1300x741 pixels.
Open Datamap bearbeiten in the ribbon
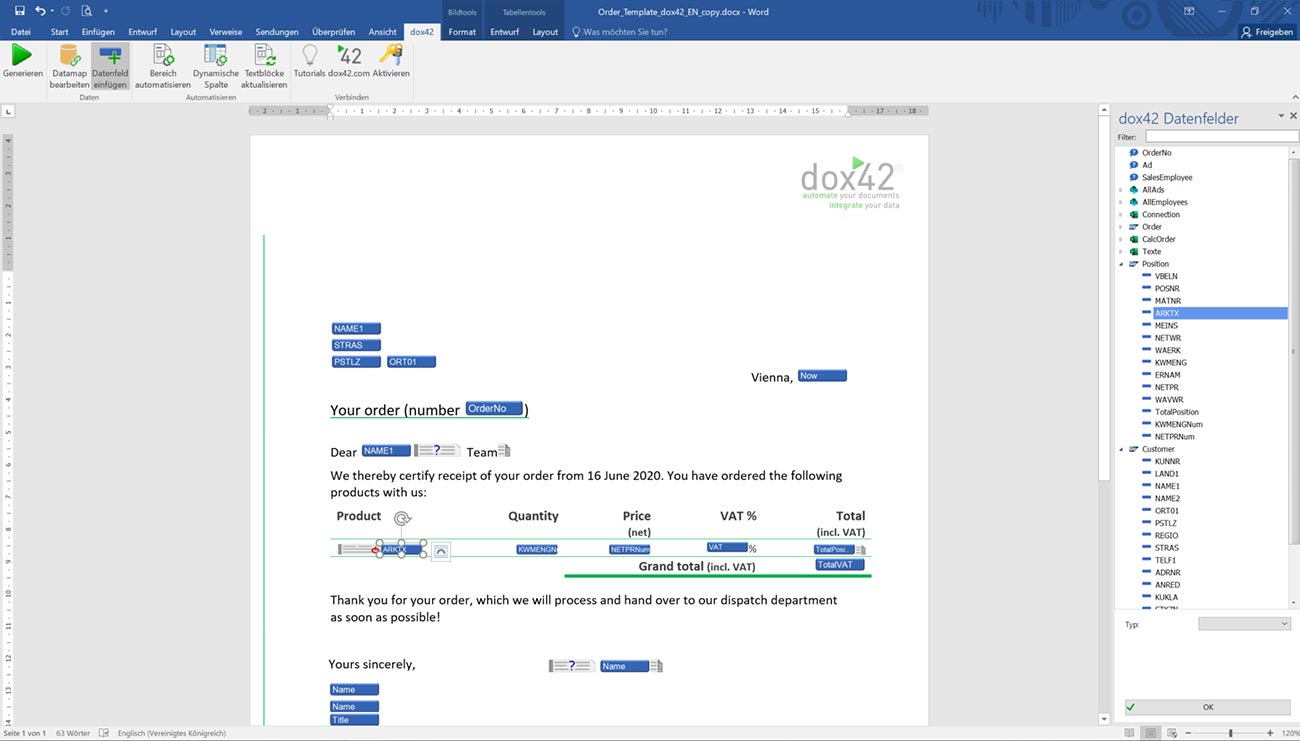pos(69,66)
